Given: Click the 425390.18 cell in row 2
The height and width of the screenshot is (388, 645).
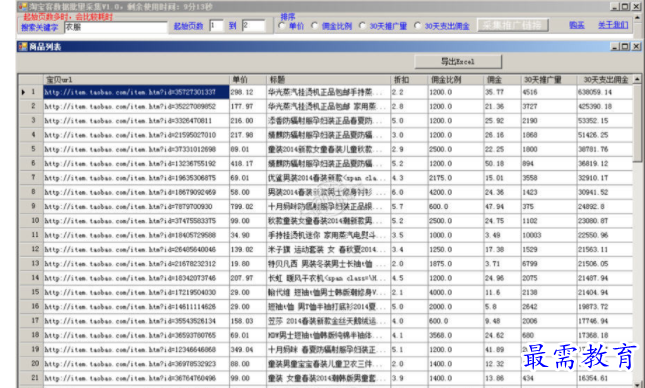Looking at the screenshot, I should pyautogui.click(x=605, y=106).
